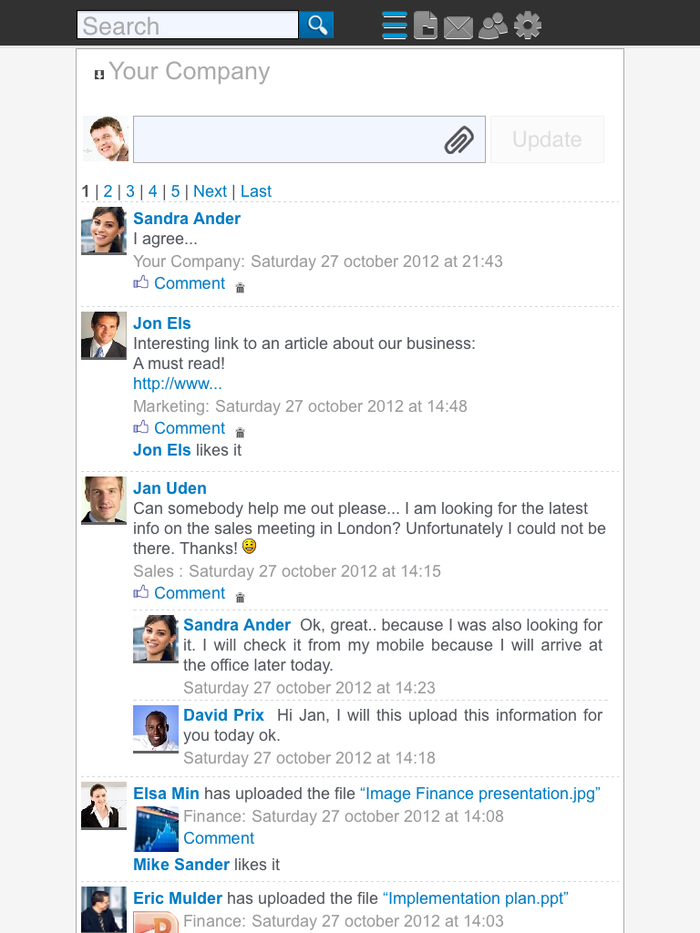Jump to the Last page
The width and height of the screenshot is (700, 933).
pyautogui.click(x=256, y=191)
